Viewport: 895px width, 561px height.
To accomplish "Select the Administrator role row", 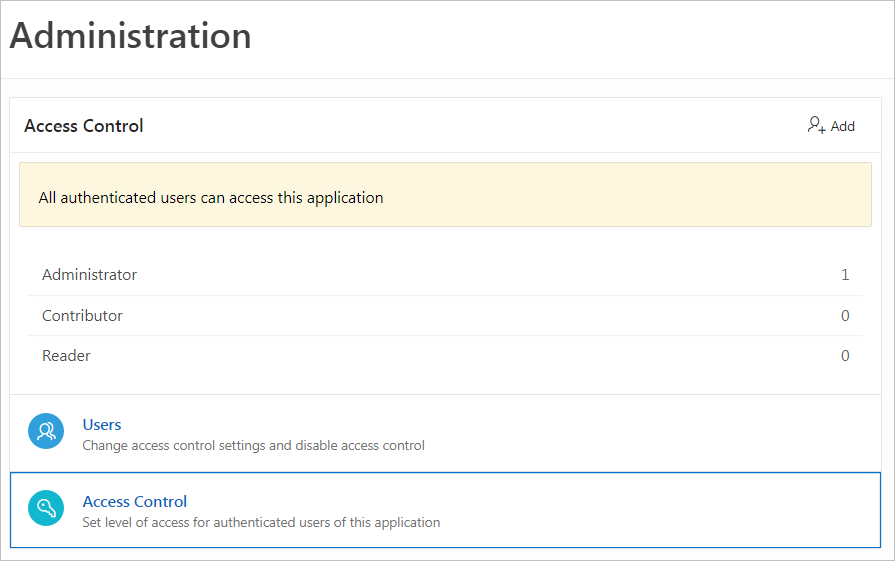I will click(445, 275).
